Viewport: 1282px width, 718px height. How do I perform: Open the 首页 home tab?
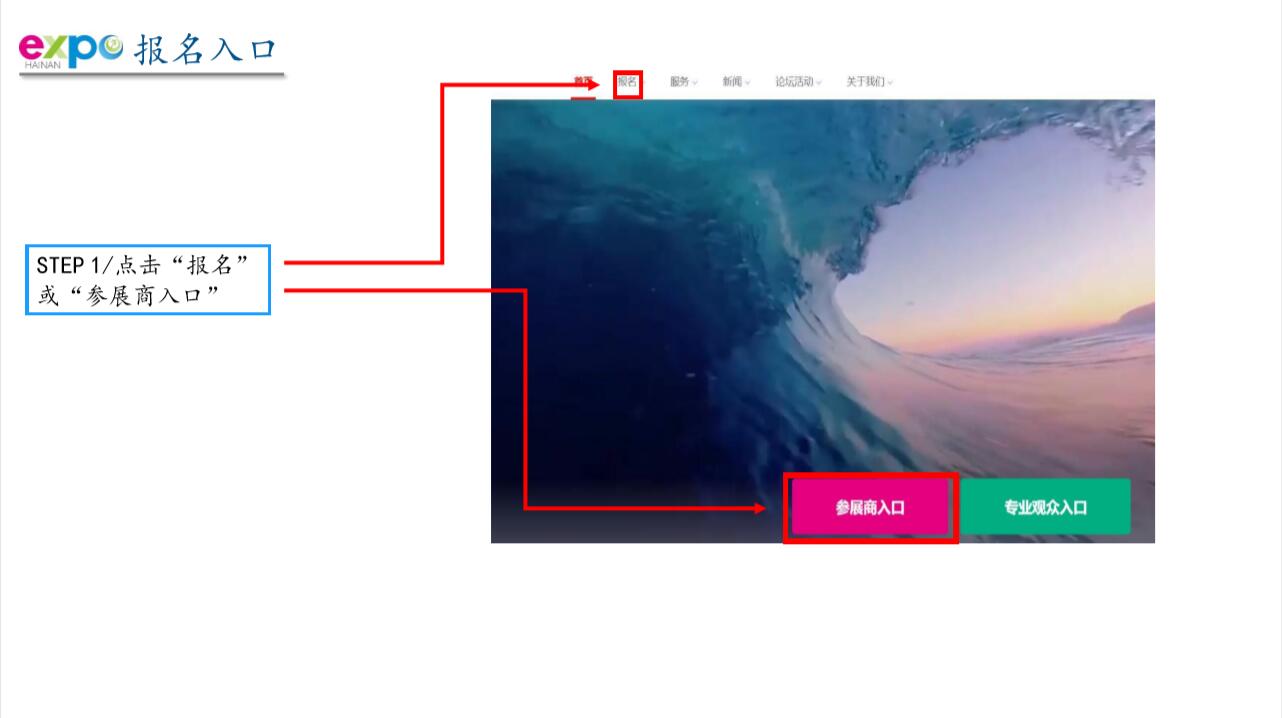pos(583,81)
